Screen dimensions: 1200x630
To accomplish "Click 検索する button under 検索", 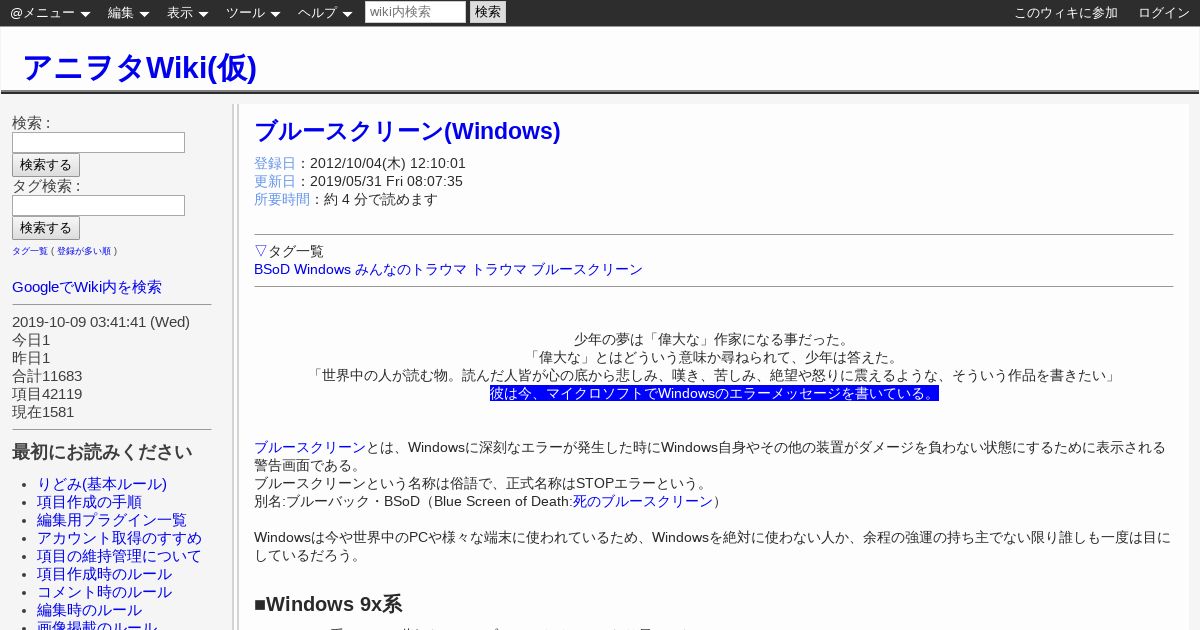I will click(46, 165).
